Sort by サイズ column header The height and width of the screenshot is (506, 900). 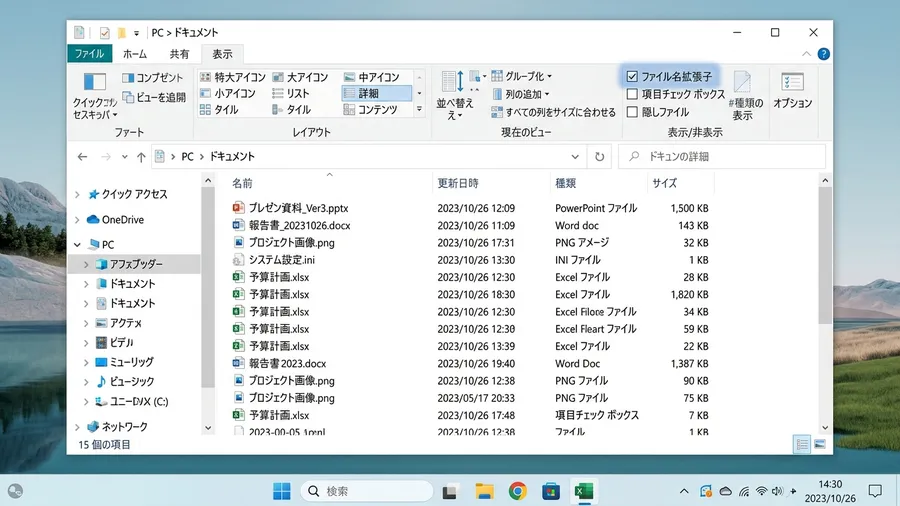[x=664, y=183]
